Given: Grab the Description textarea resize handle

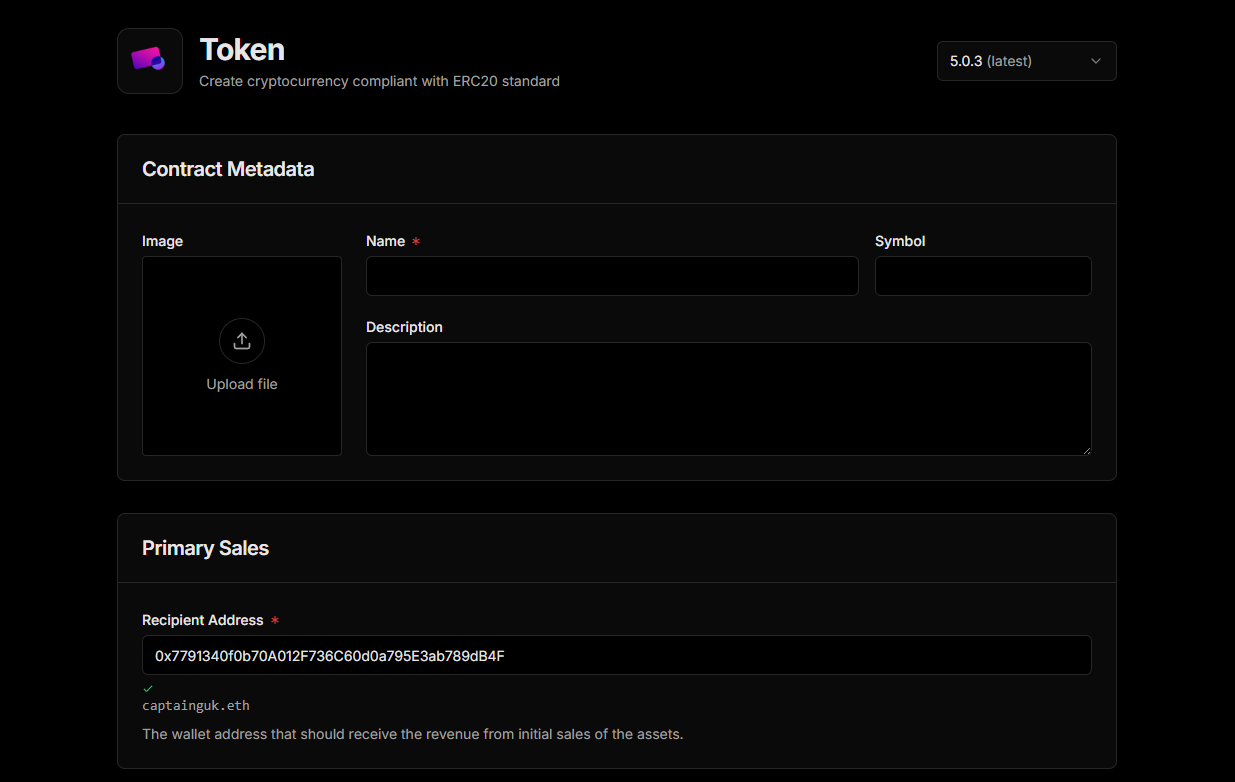Looking at the screenshot, I should click(x=1086, y=450).
